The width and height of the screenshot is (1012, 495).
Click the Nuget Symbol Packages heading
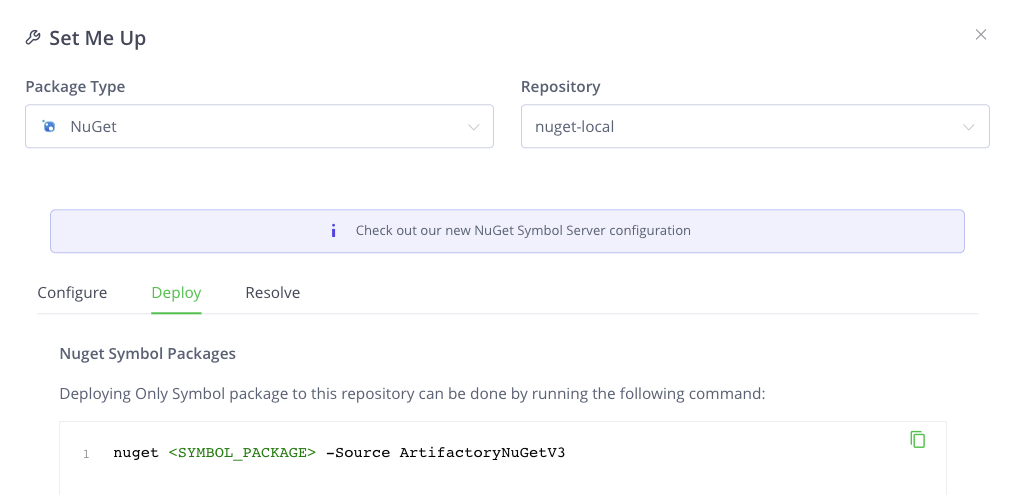coord(147,354)
